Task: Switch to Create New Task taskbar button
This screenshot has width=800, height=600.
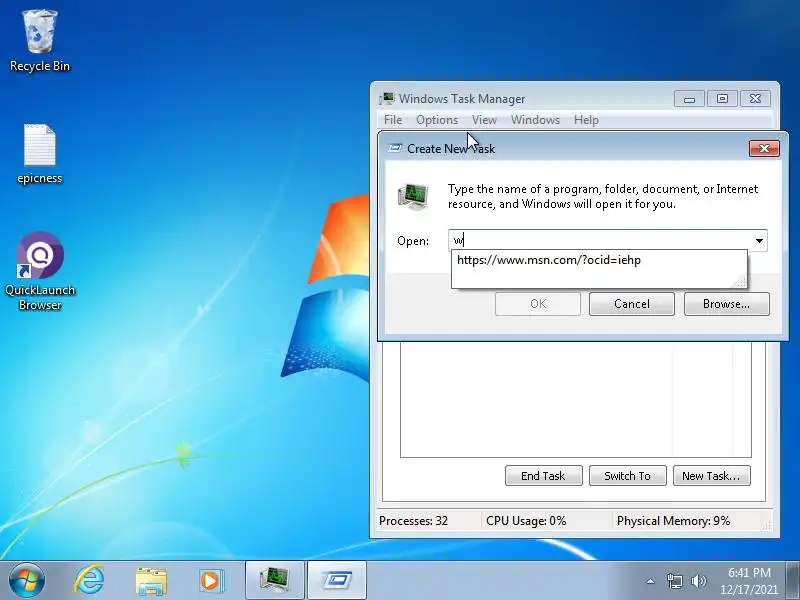Action: pos(337,580)
